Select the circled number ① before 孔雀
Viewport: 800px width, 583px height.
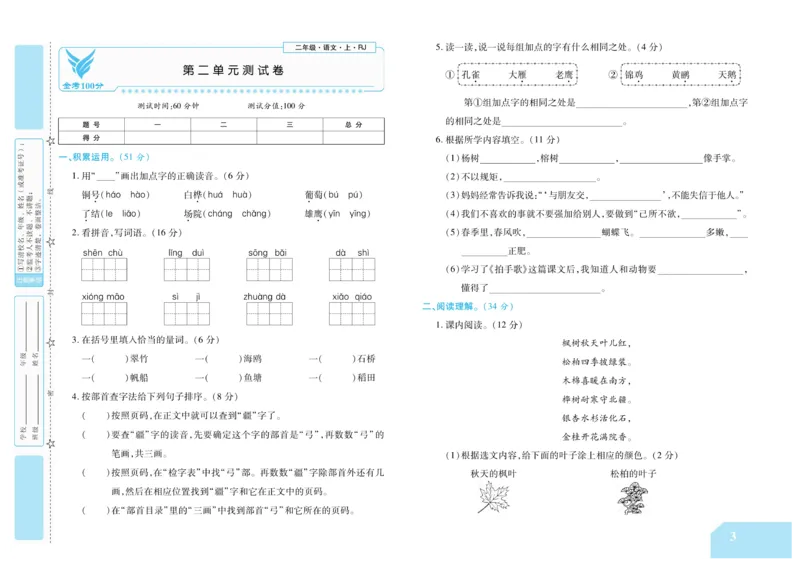(x=448, y=74)
